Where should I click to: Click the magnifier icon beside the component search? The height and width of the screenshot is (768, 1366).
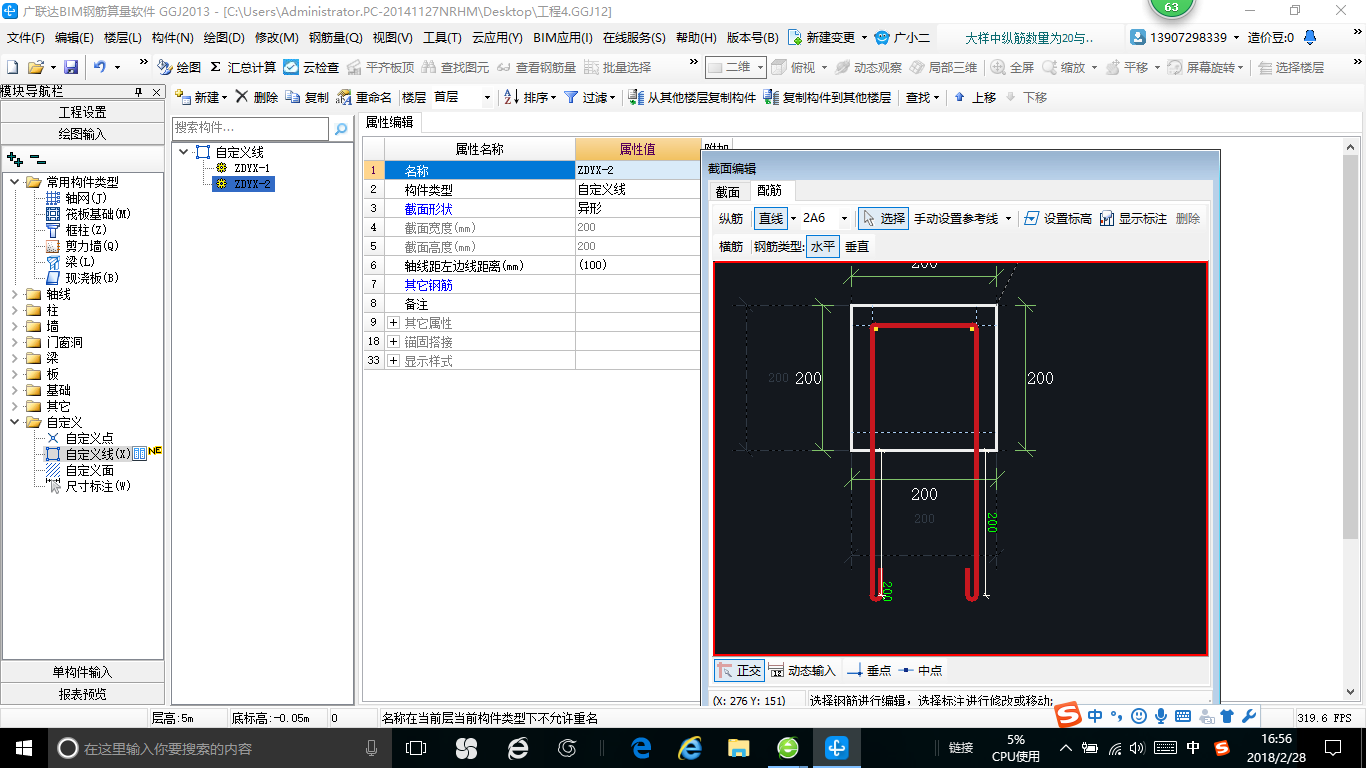(x=341, y=128)
